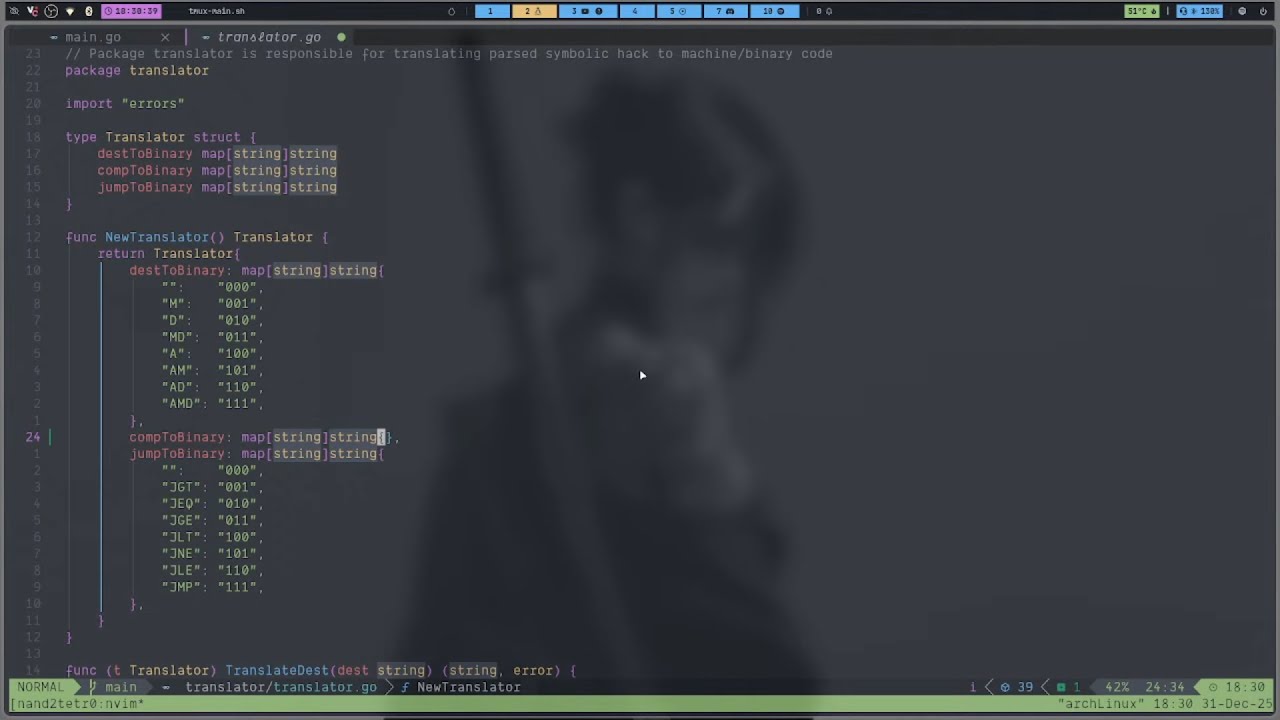The height and width of the screenshot is (720, 1280).
Task: Click the eye-slash icon in top bar
Action: point(14,11)
